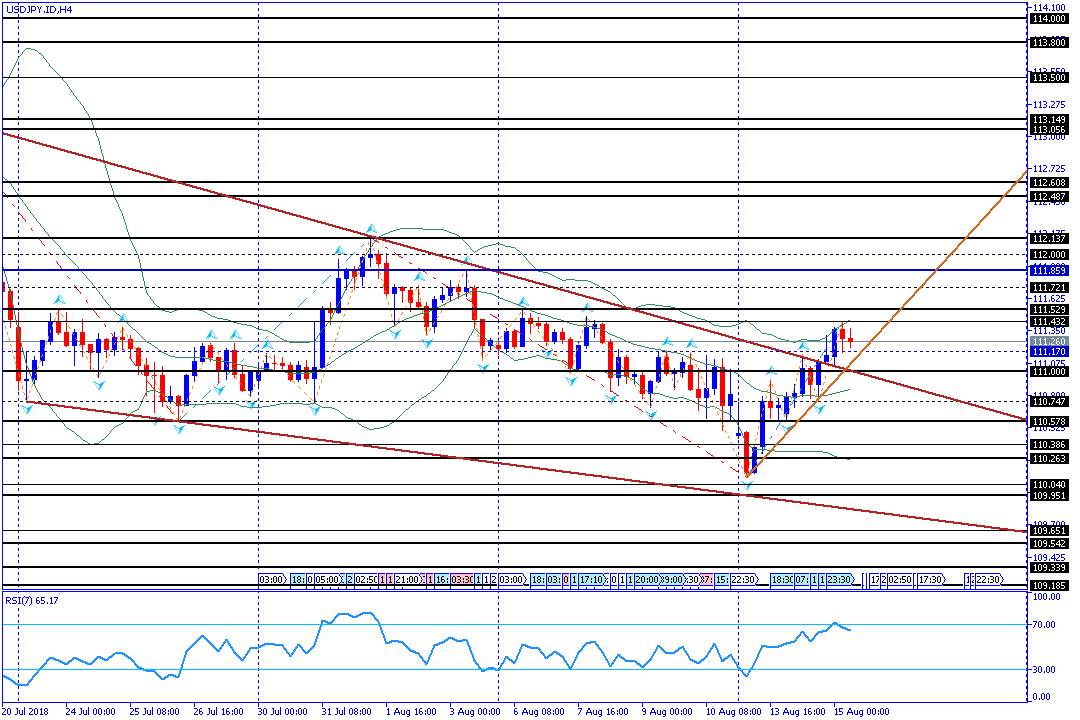Select the blue 111.170 price level tag
The image size is (1080, 720).
tap(1047, 351)
